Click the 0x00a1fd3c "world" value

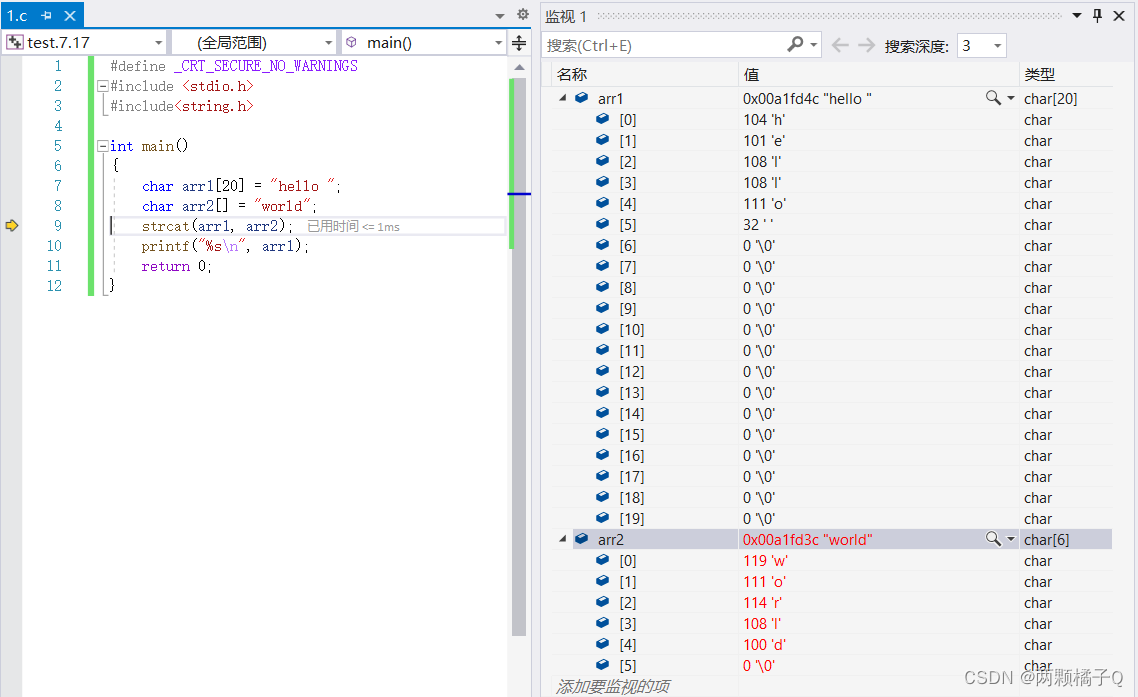coord(807,540)
